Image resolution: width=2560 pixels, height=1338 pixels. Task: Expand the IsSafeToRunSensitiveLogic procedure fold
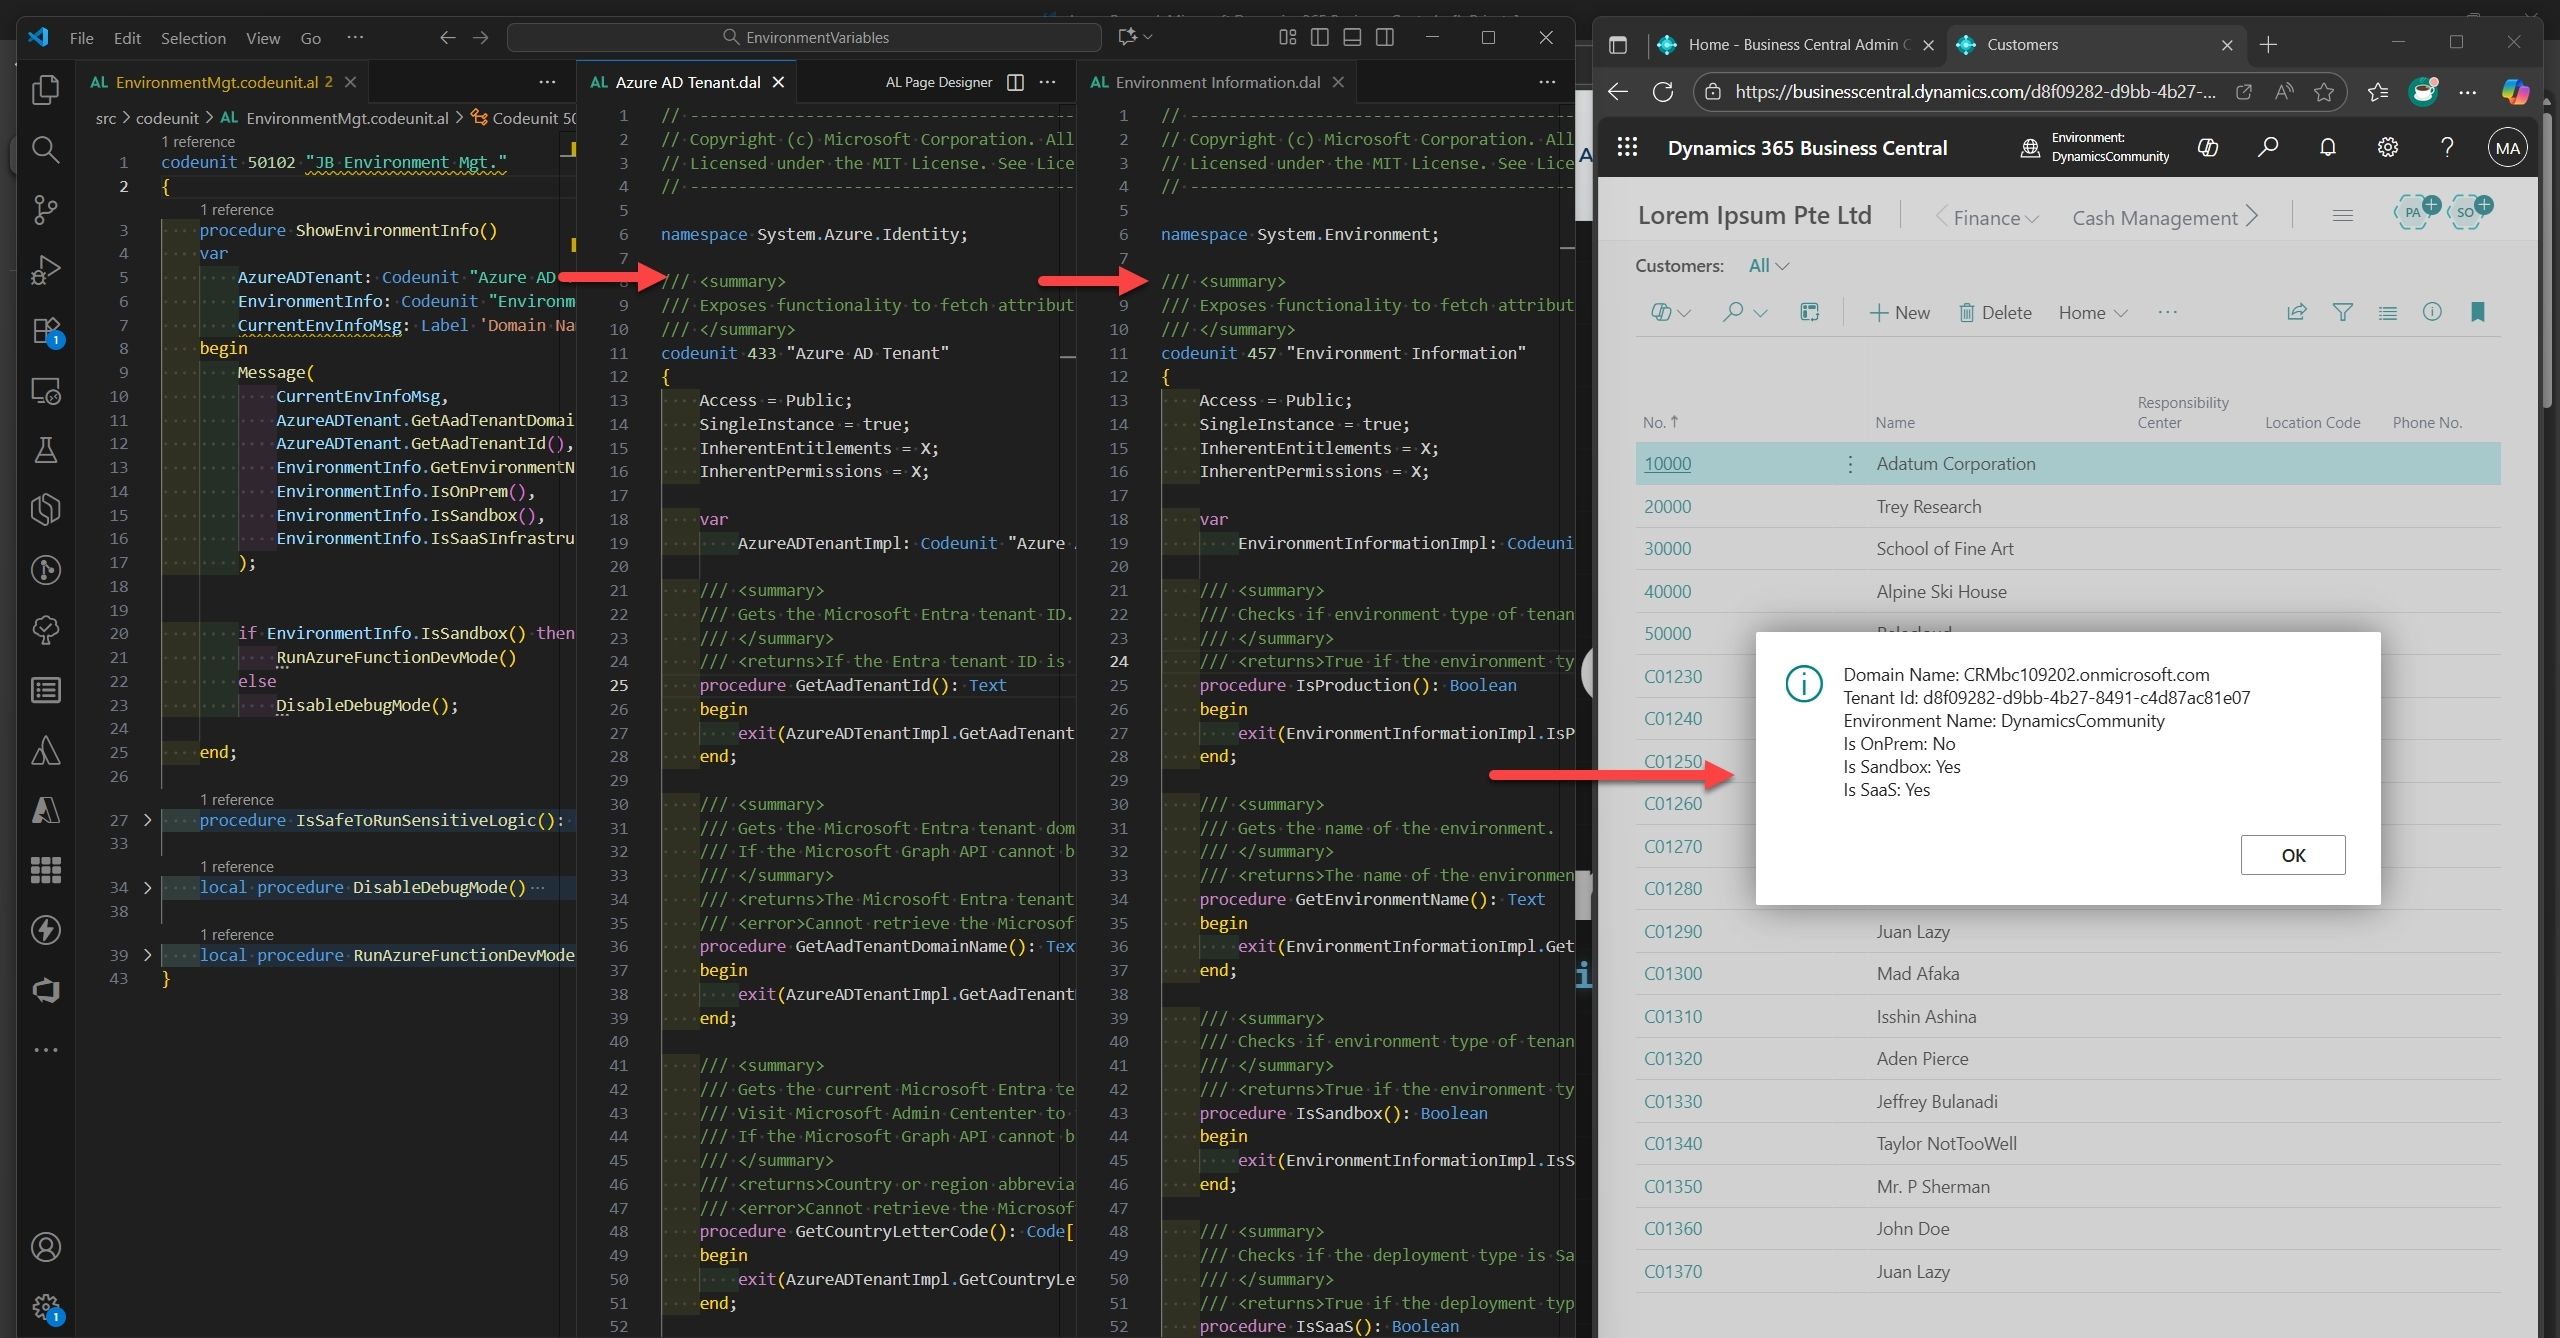(x=148, y=820)
